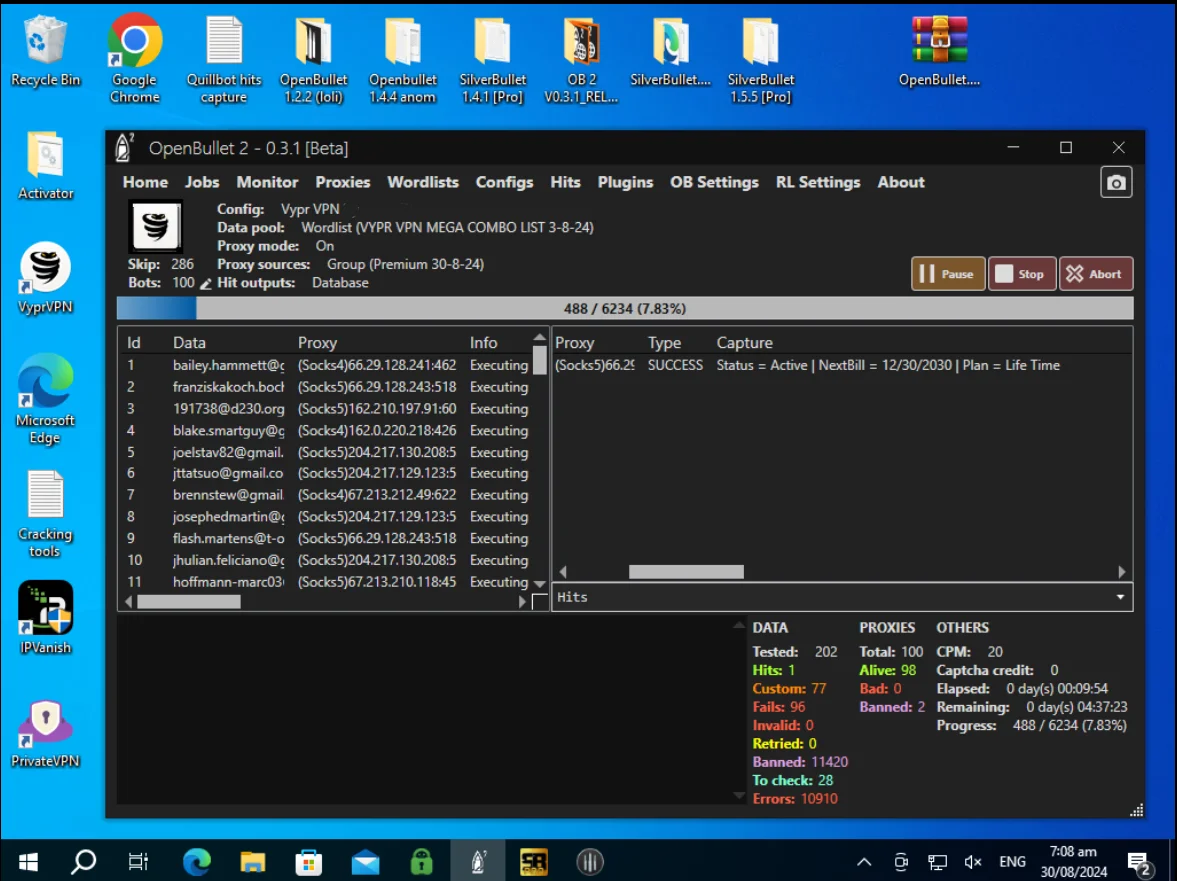Open the SilverBullet 1.4.1 [Pro] folder
1177x881 pixels.
tap(492, 60)
